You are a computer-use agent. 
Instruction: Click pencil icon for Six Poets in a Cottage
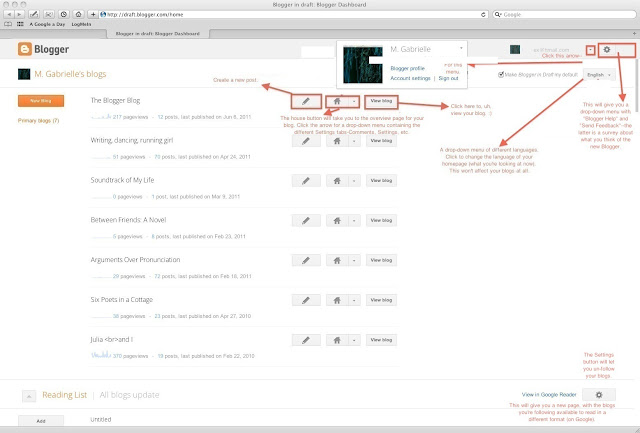(306, 300)
